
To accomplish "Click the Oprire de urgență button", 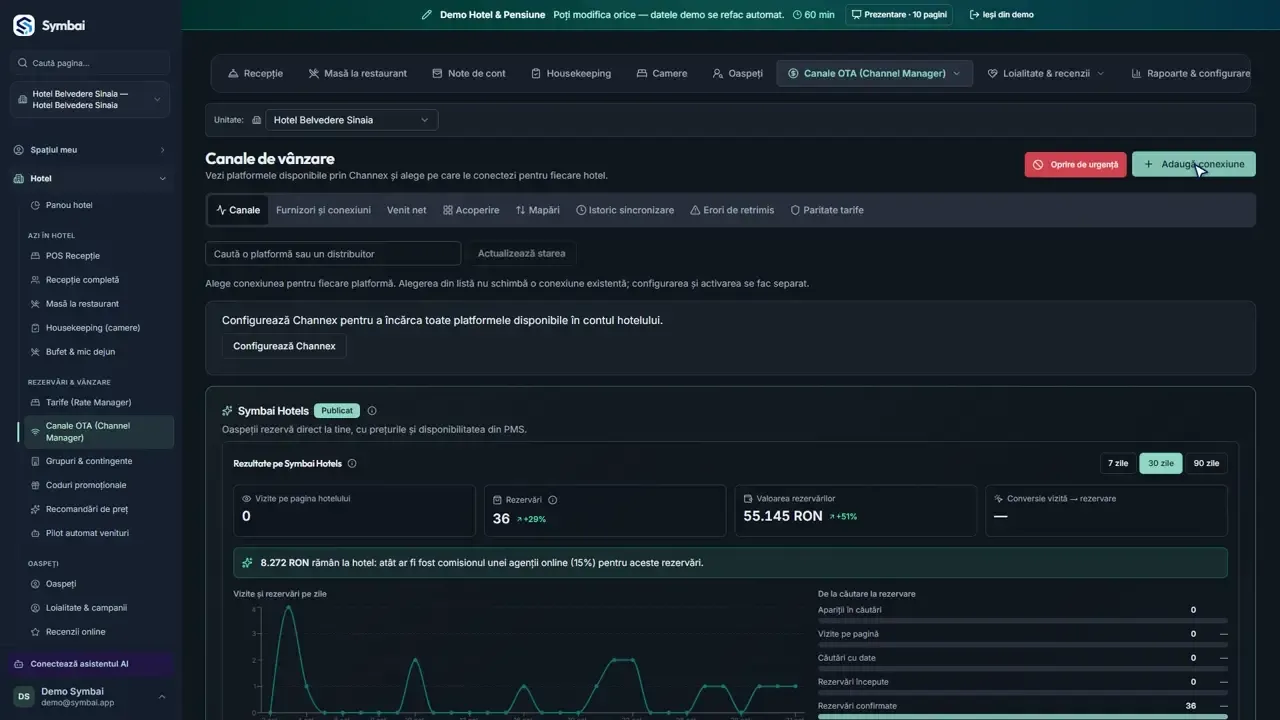I will tap(1075, 164).
